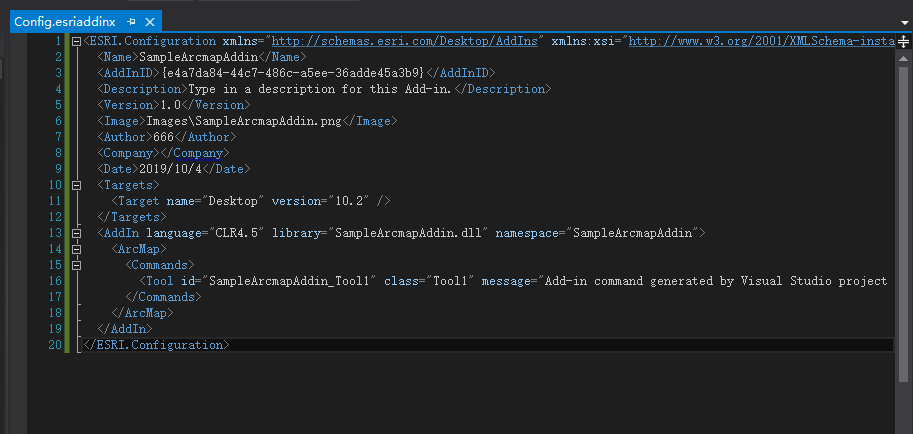Collapse the Targets element outline
This screenshot has width=913, height=434.
[x=76, y=185]
